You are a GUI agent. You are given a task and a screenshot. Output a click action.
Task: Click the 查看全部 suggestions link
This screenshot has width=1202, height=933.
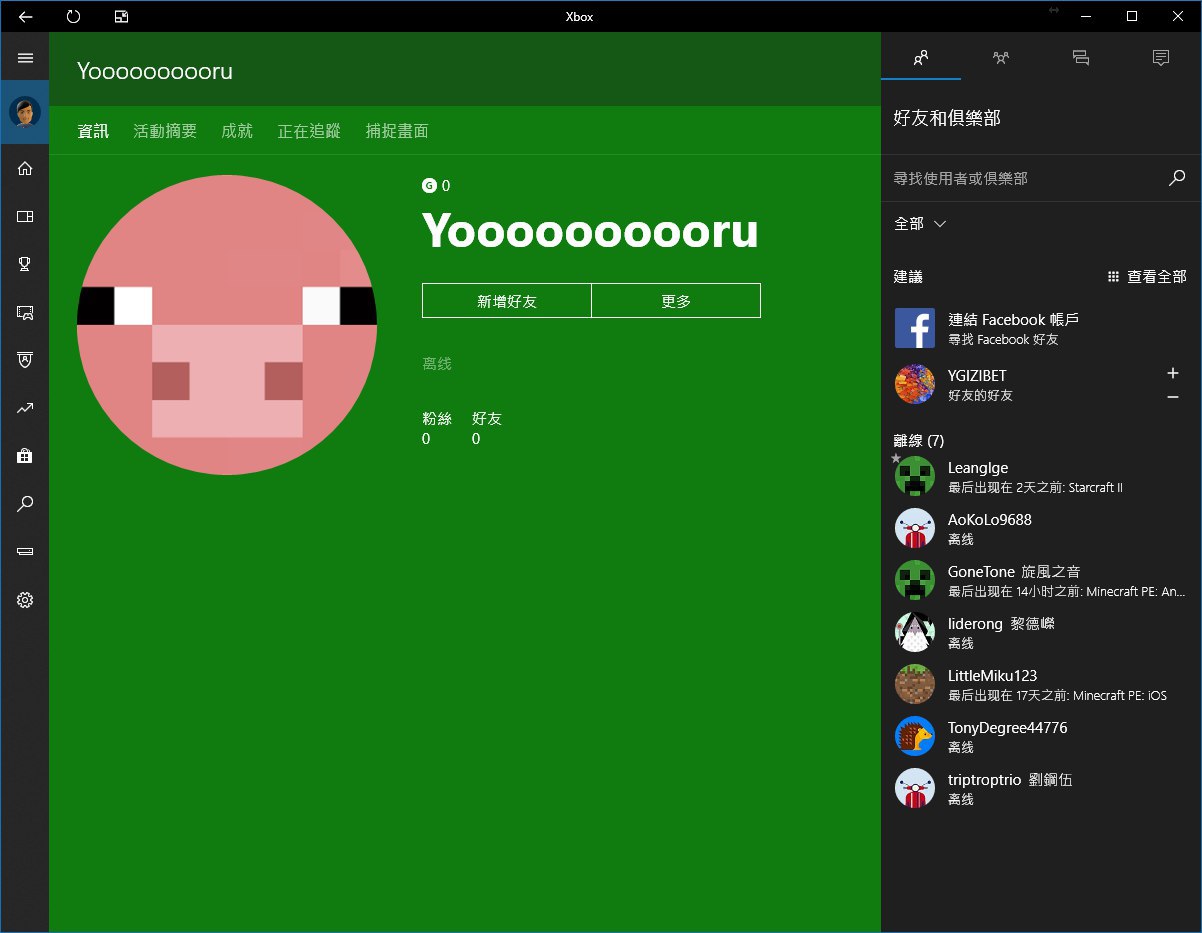(x=1147, y=277)
